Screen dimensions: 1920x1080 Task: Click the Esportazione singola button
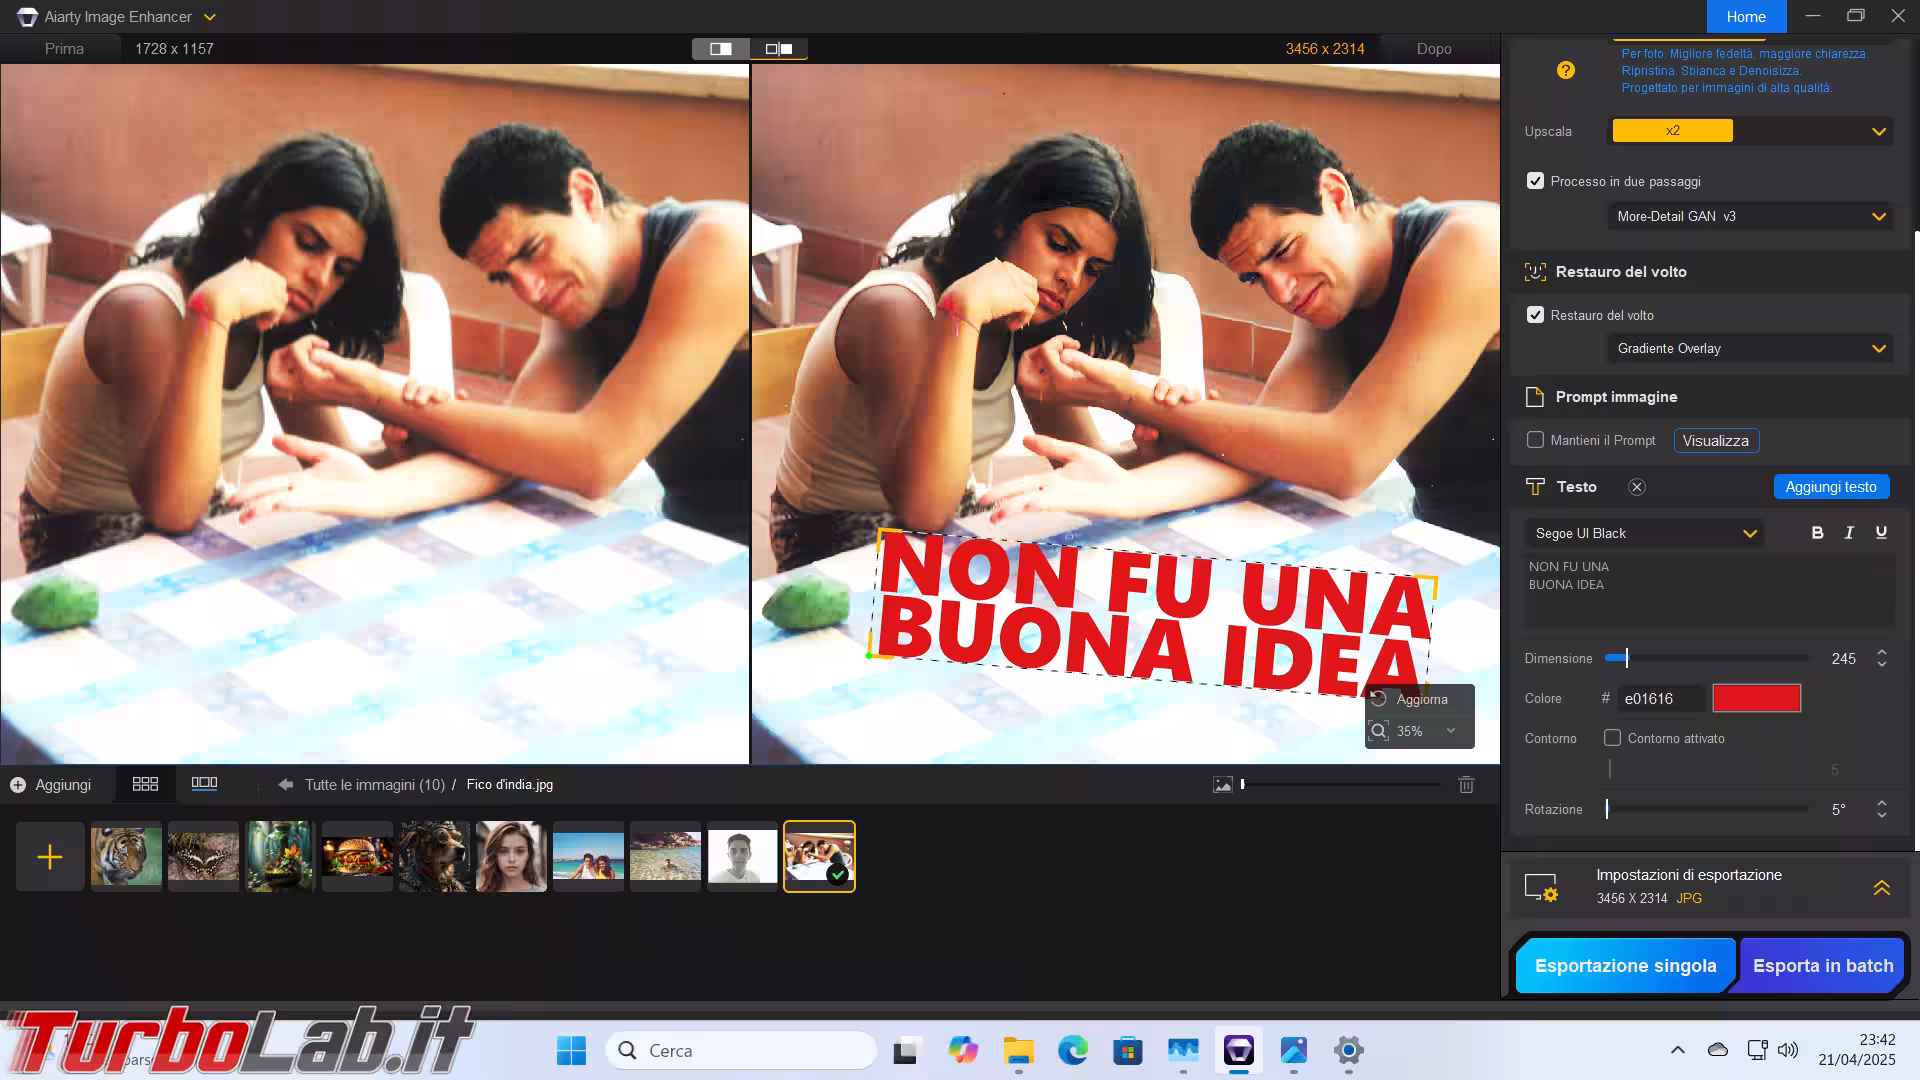1625,965
